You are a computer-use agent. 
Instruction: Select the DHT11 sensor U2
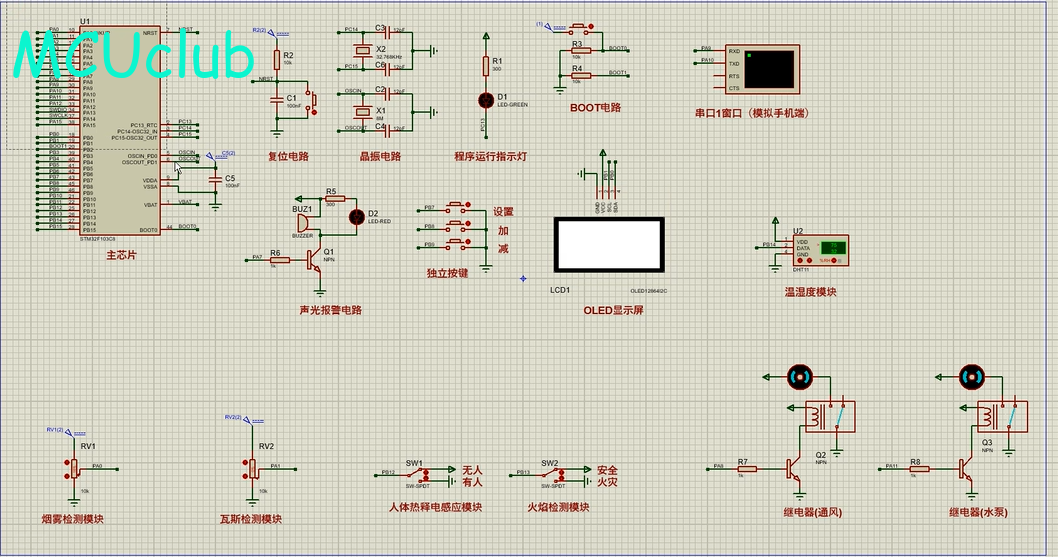820,250
